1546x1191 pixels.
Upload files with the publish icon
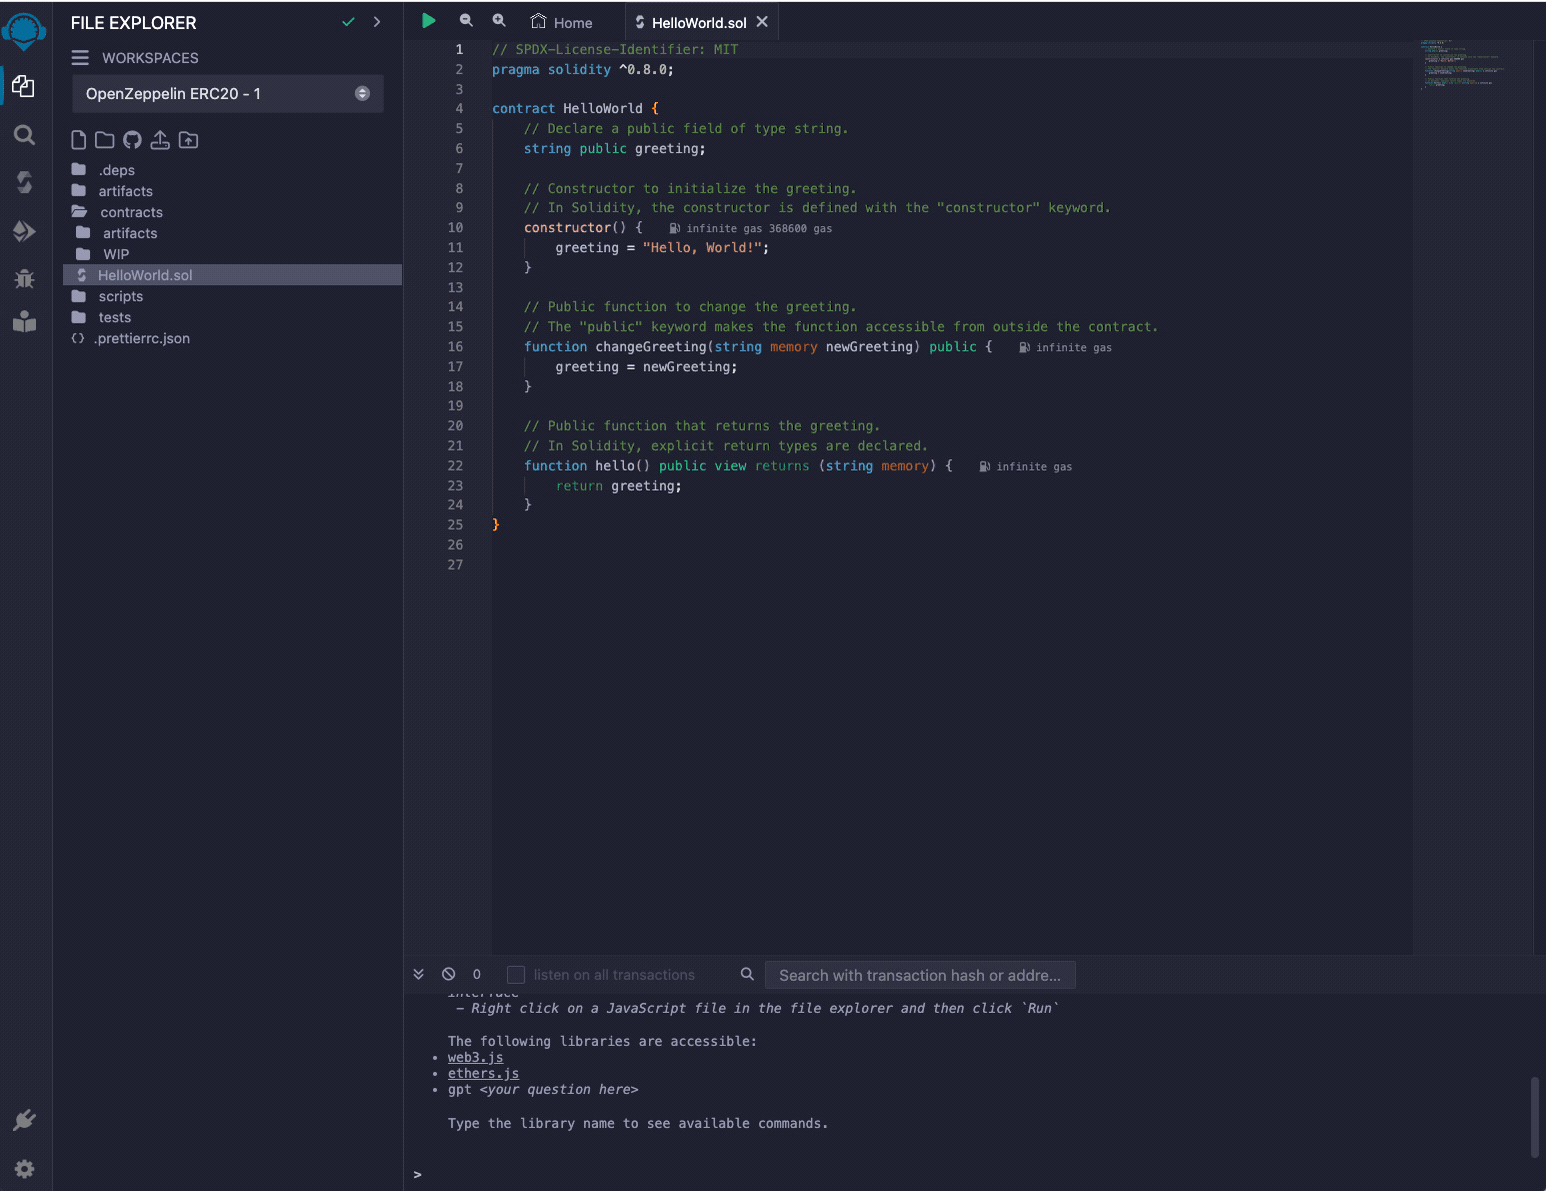160,140
